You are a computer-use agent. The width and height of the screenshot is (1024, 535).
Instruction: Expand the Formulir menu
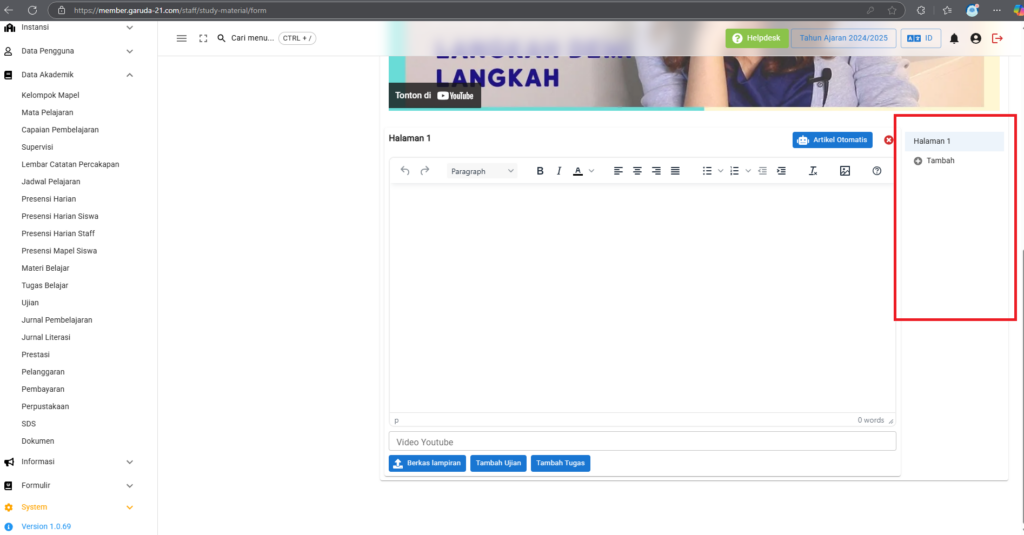(x=68, y=485)
